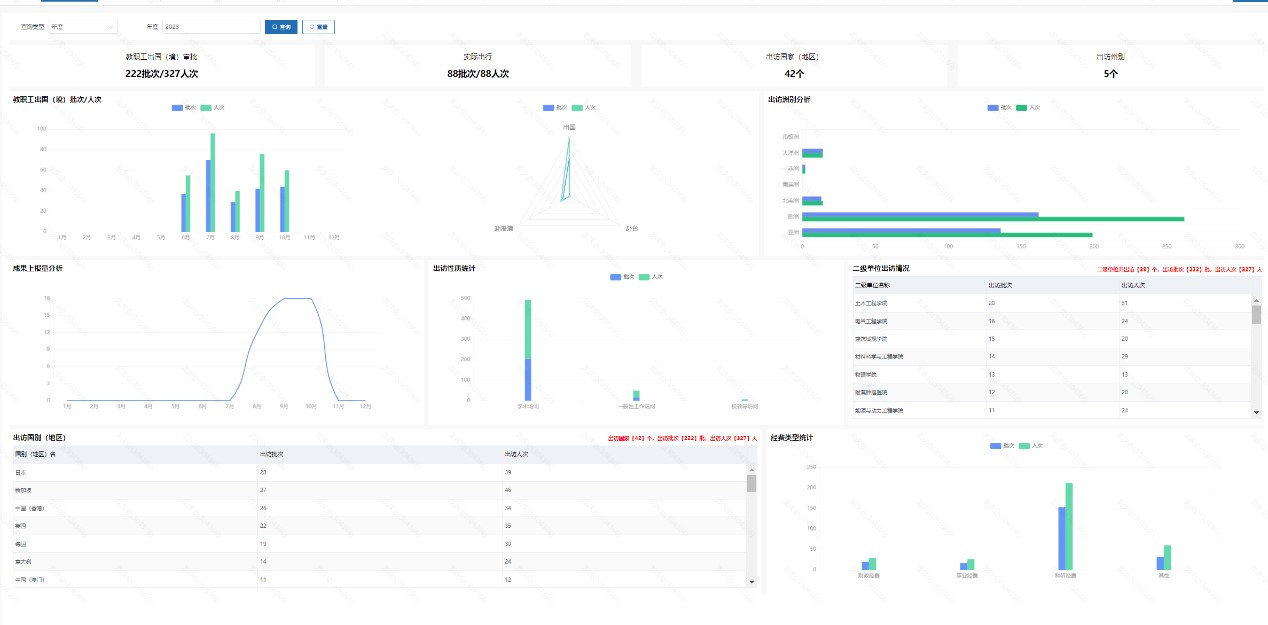Toggle 批次 legend in 经费类型统计 chart

pyautogui.click(x=1002, y=445)
